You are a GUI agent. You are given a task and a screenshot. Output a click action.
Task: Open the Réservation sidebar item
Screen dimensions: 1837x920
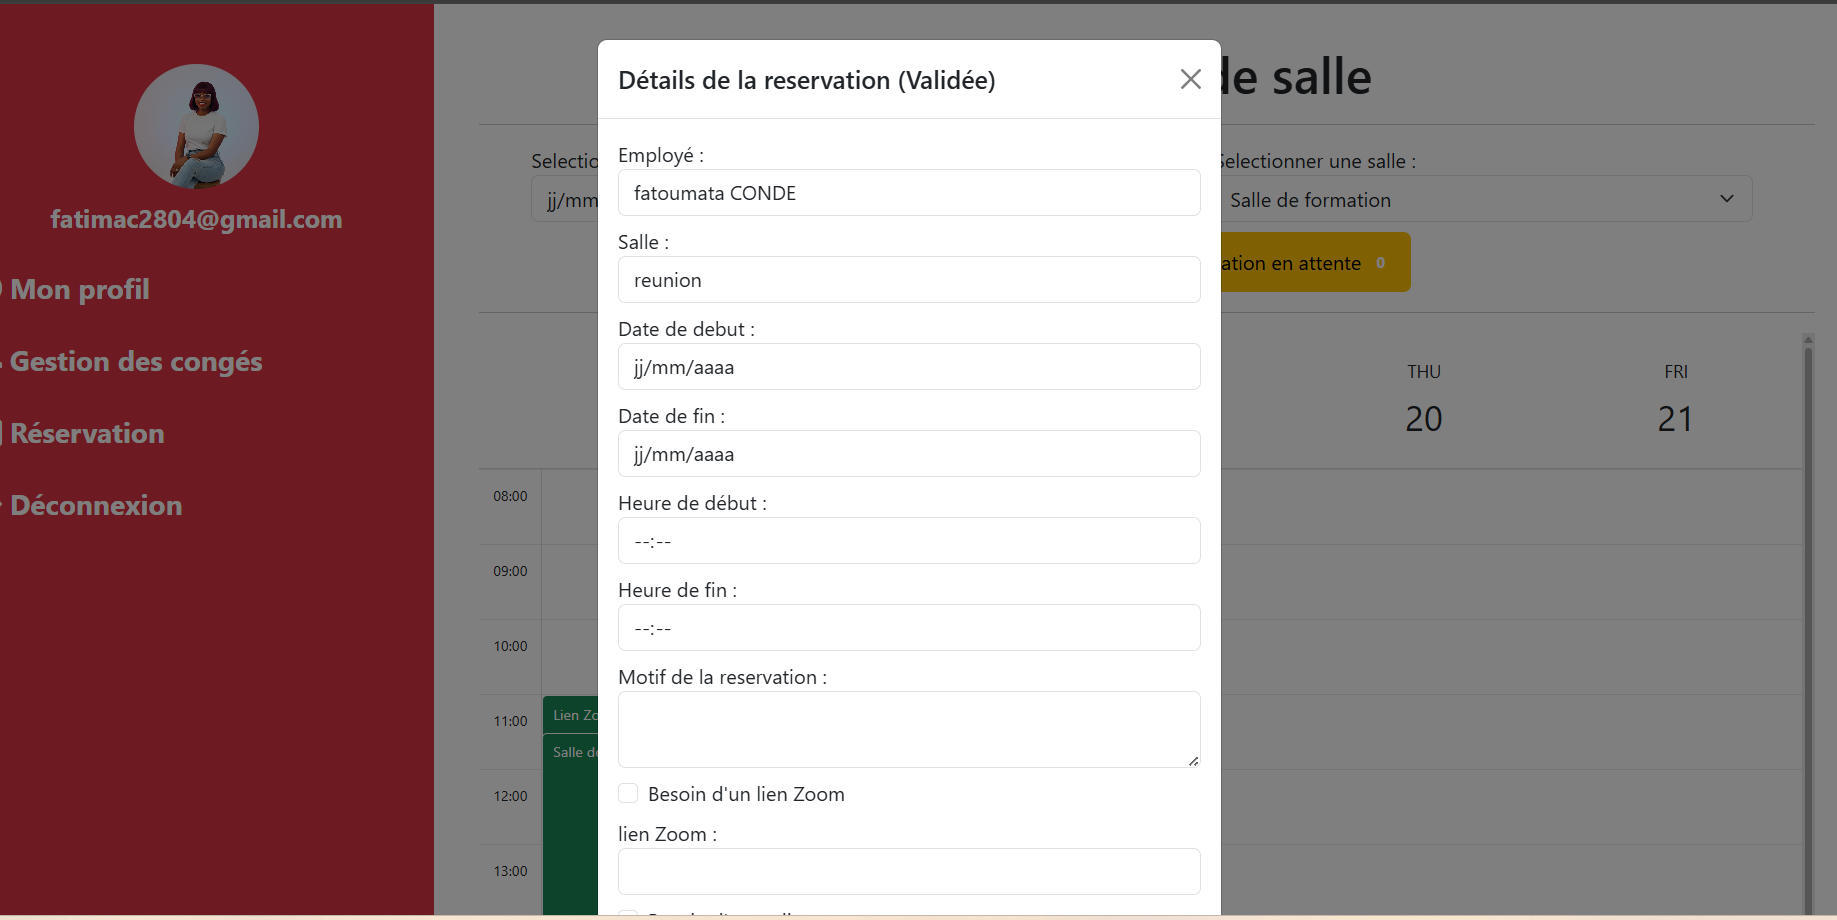point(87,433)
